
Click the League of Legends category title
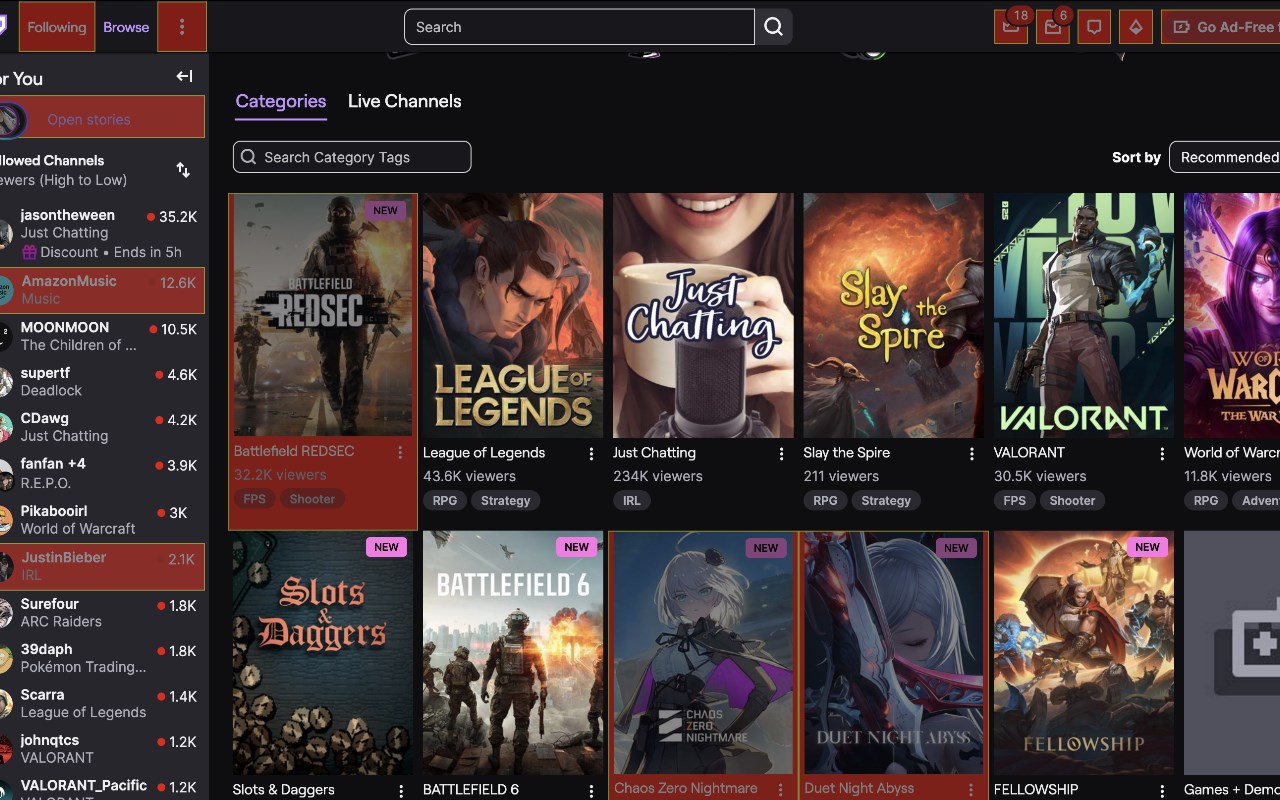tap(484, 453)
